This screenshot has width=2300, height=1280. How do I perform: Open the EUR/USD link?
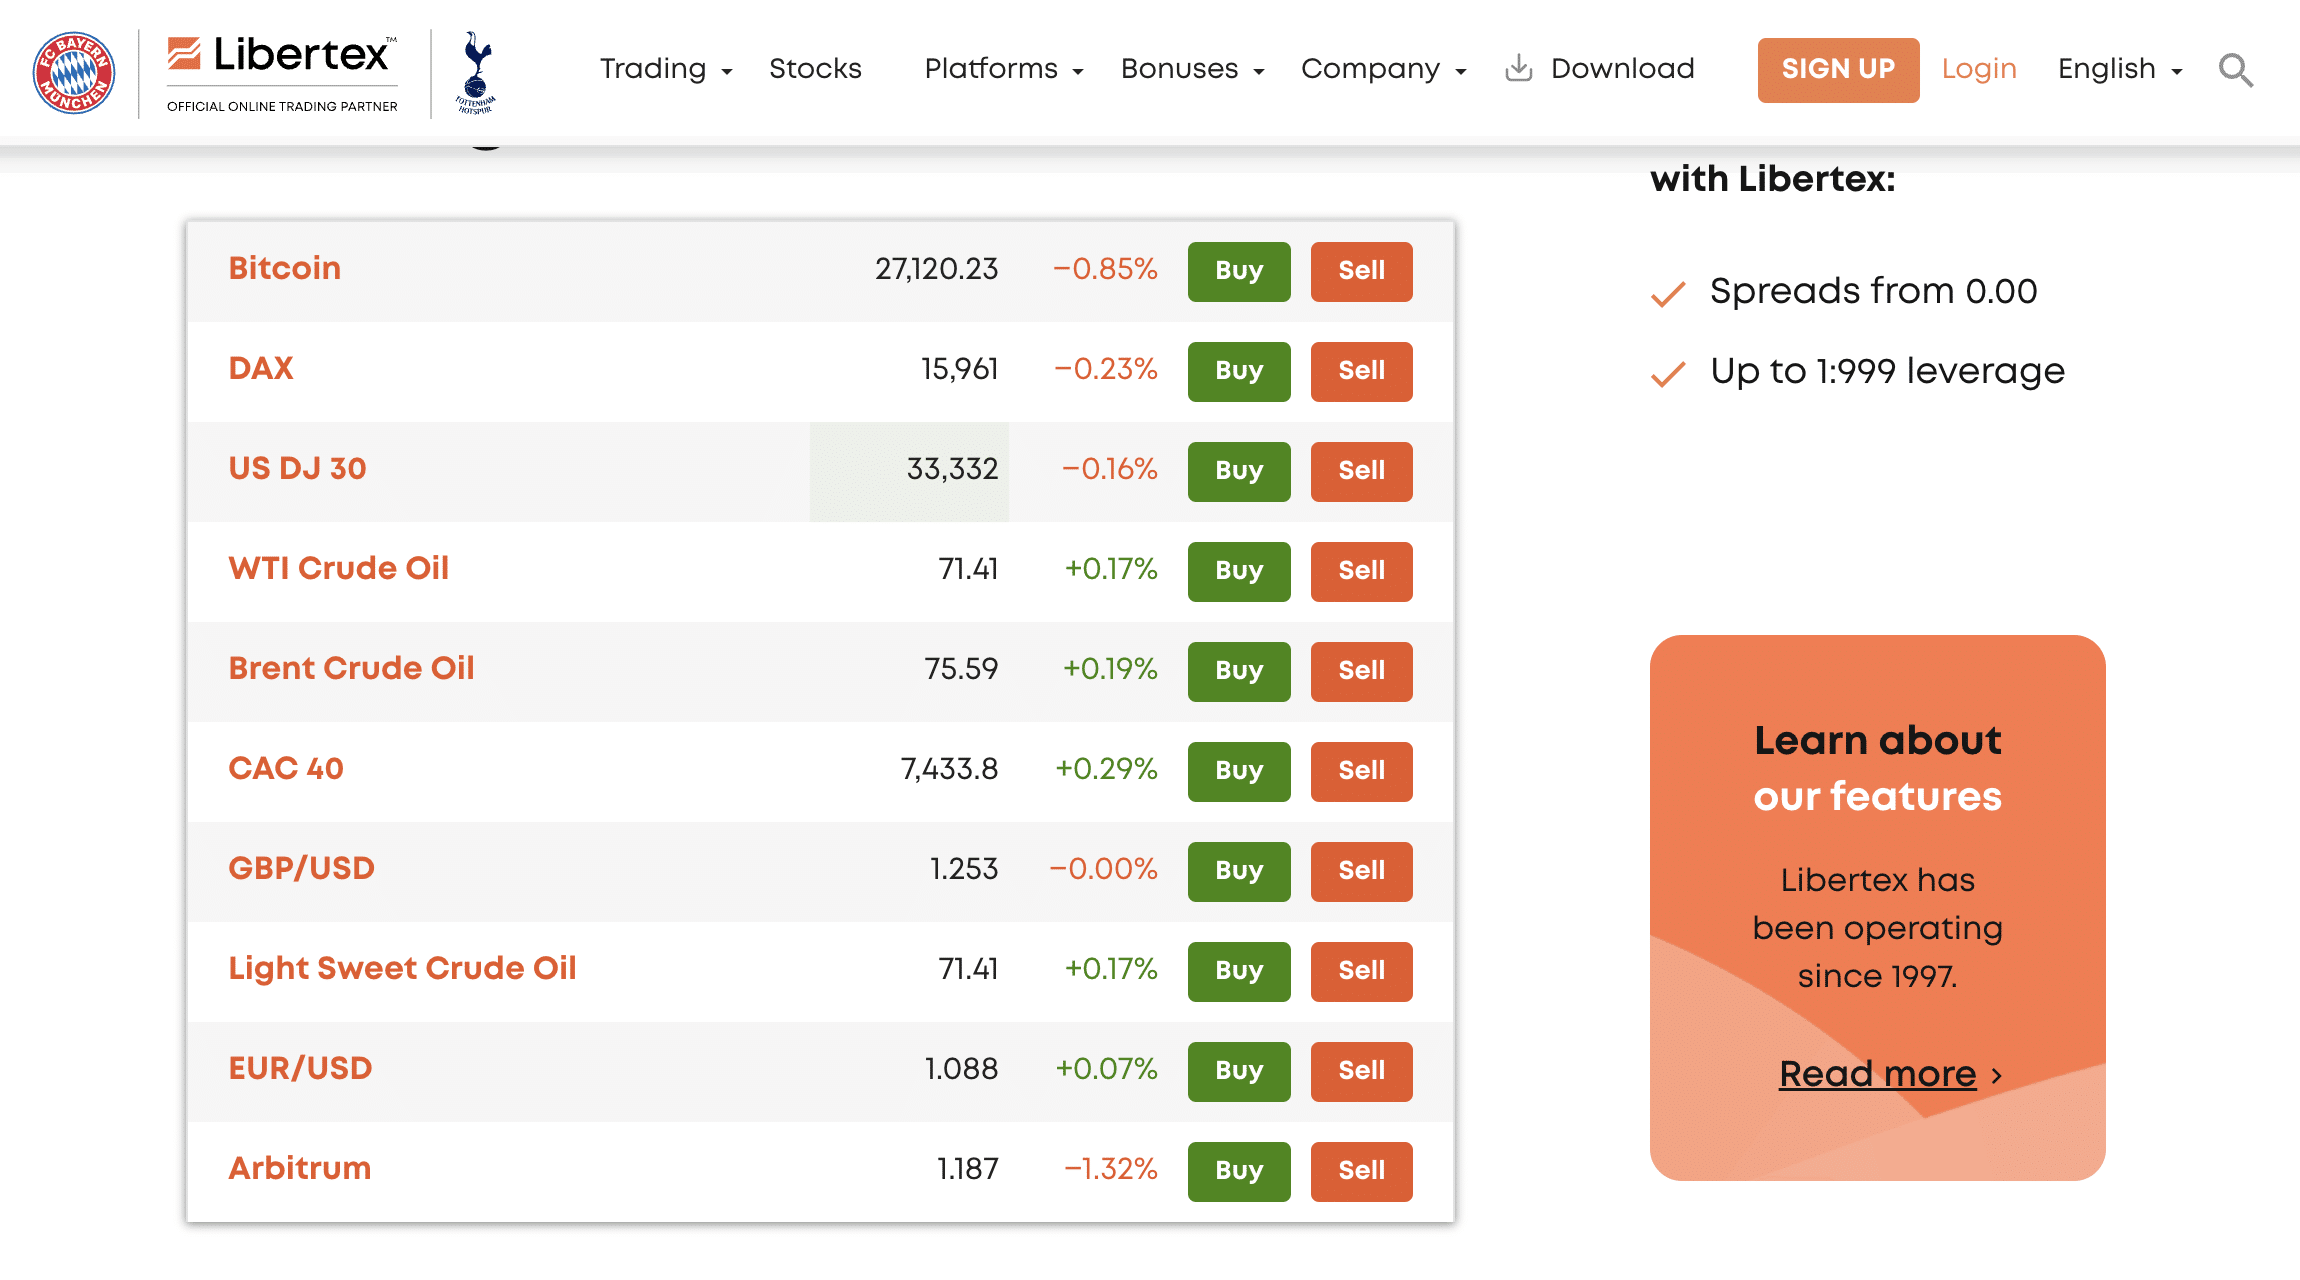coord(301,1068)
